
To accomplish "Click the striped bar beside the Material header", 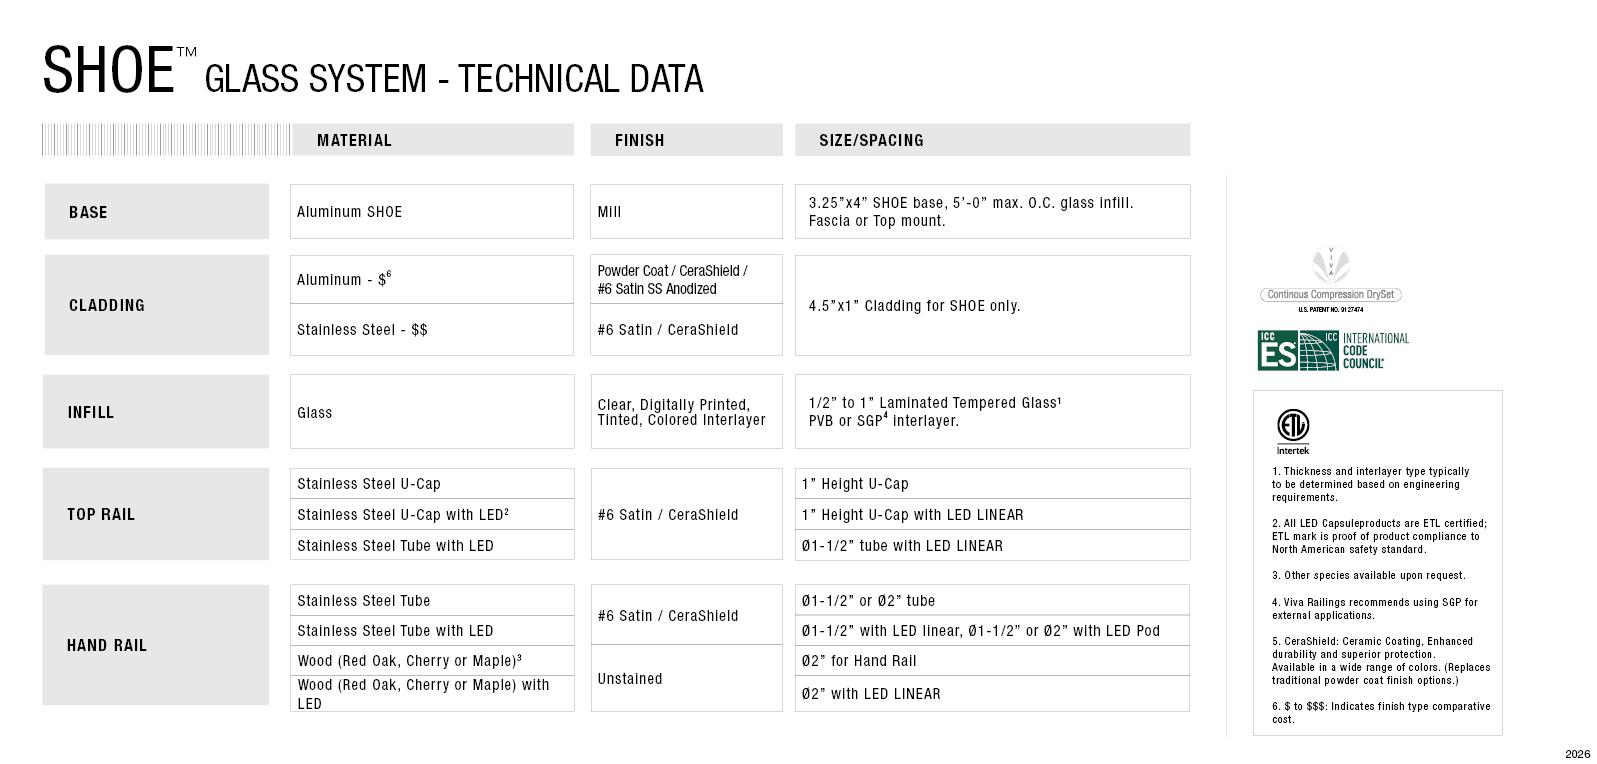I will [165, 140].
